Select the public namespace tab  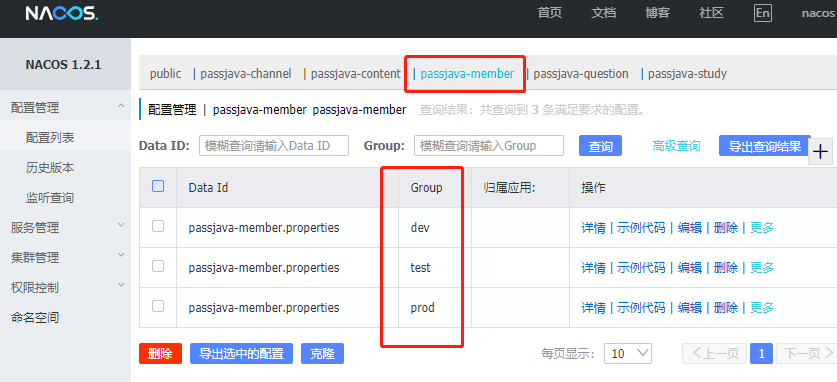pos(165,74)
